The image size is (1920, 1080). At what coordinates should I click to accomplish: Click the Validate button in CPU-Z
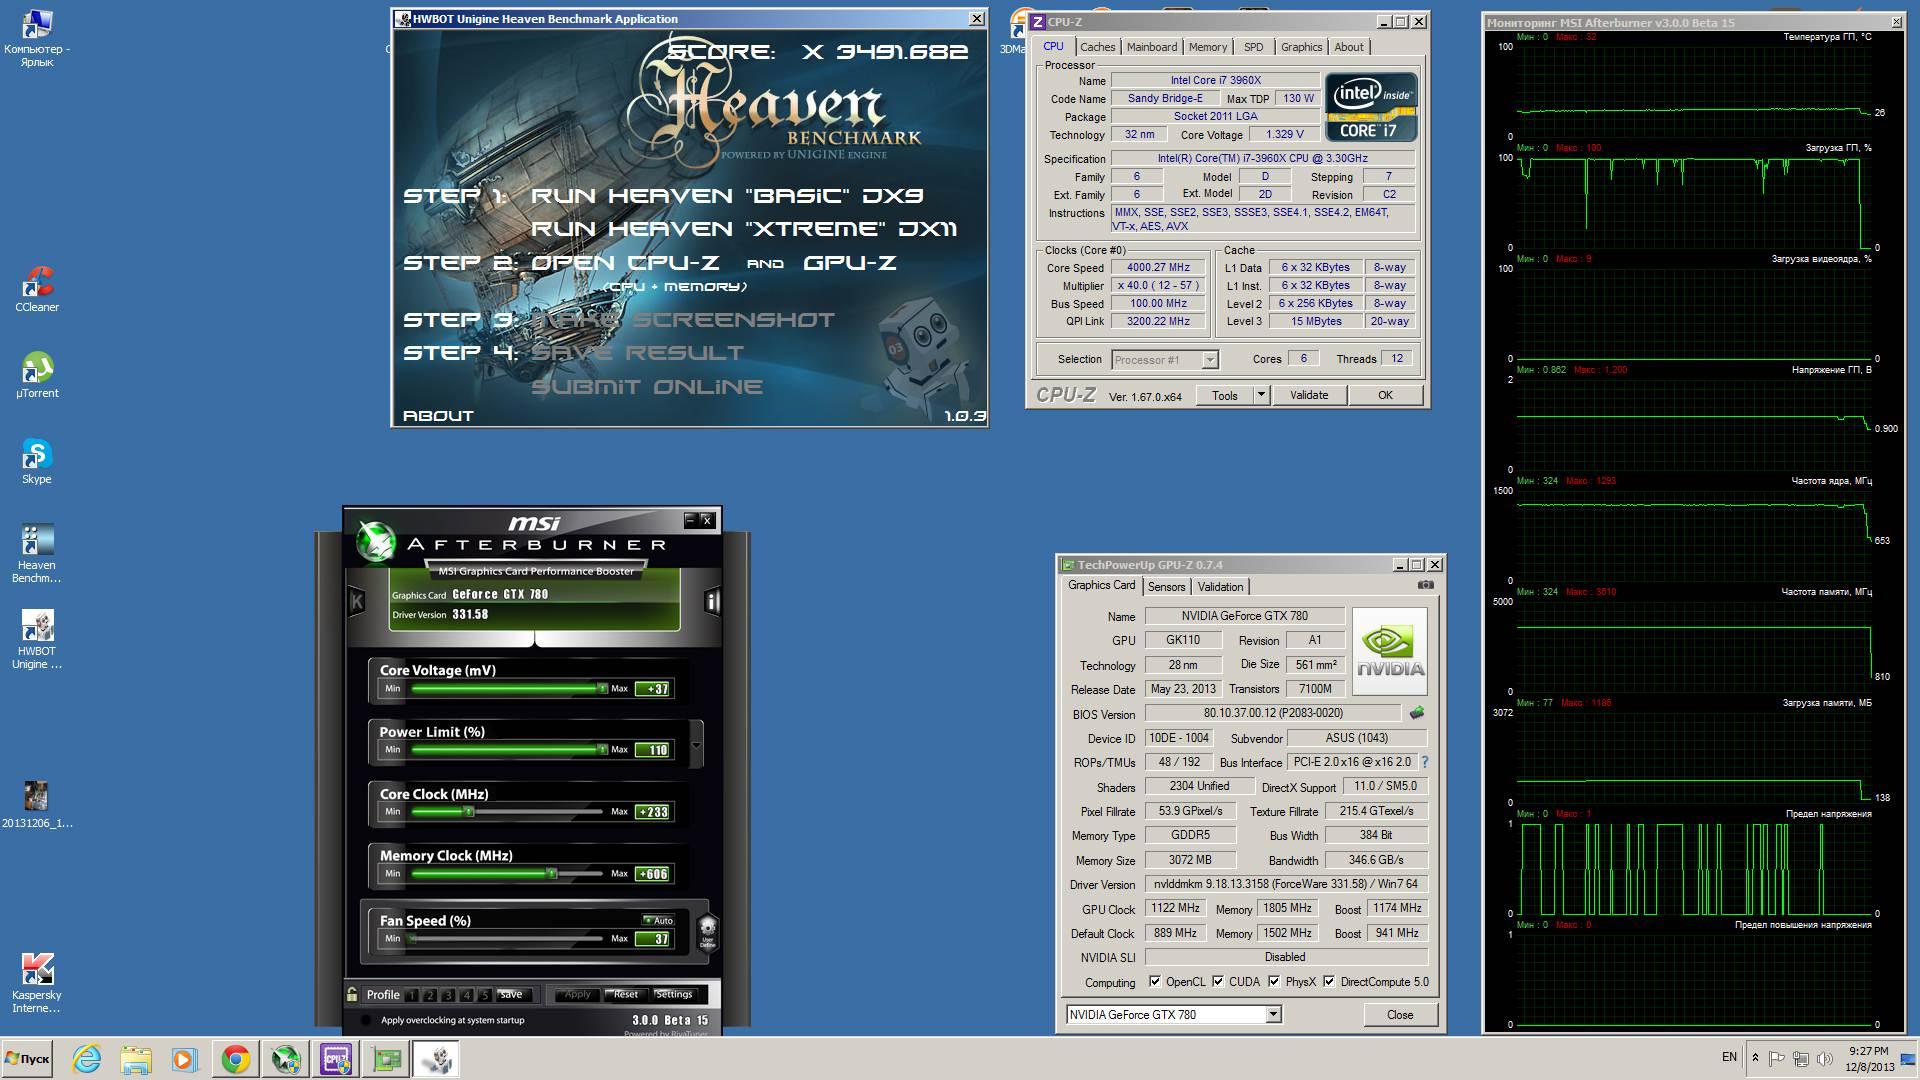(1309, 395)
